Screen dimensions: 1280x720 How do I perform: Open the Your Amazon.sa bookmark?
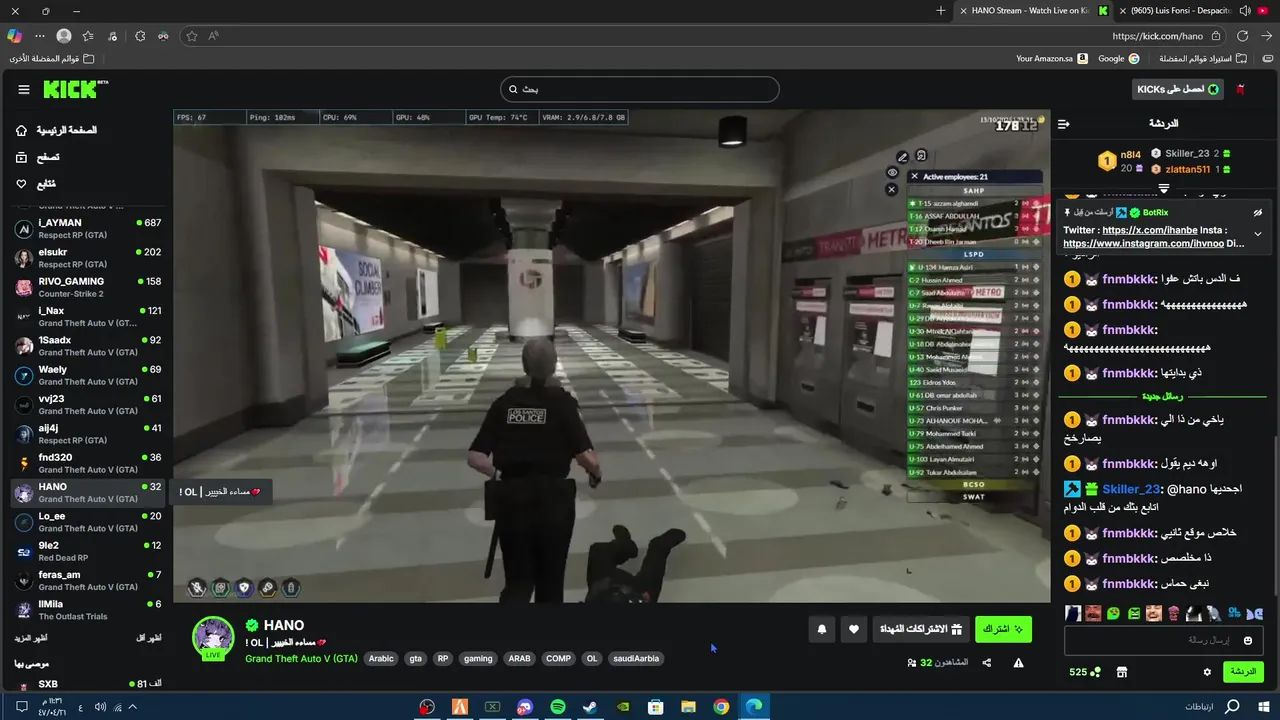(1051, 58)
